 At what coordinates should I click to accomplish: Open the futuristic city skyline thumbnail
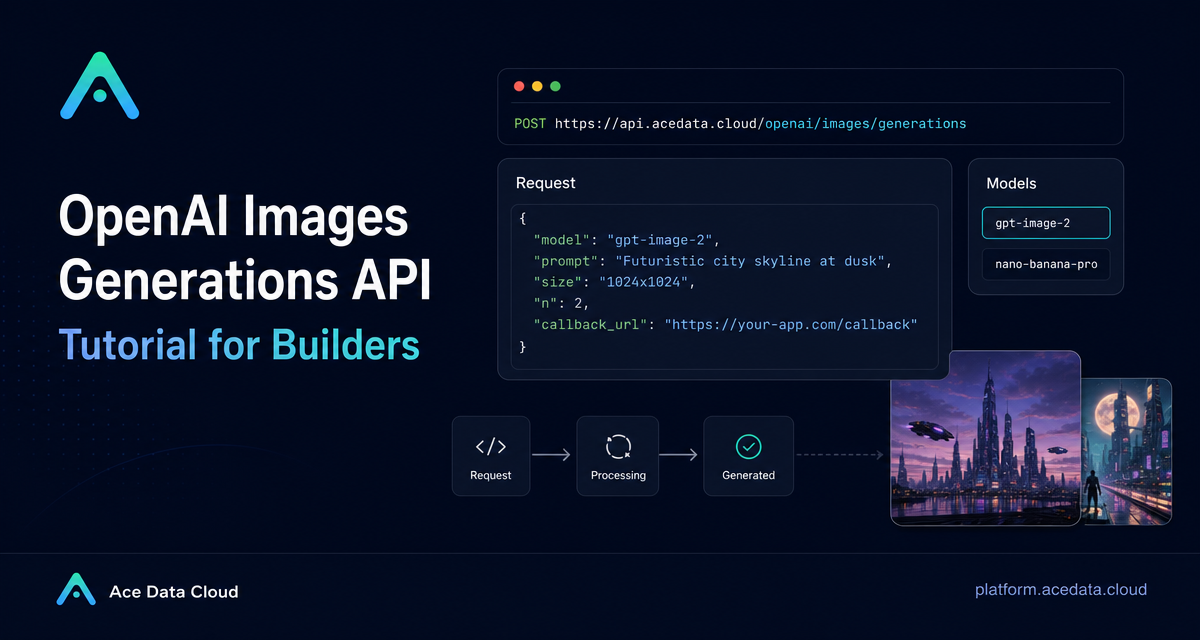tap(985, 437)
